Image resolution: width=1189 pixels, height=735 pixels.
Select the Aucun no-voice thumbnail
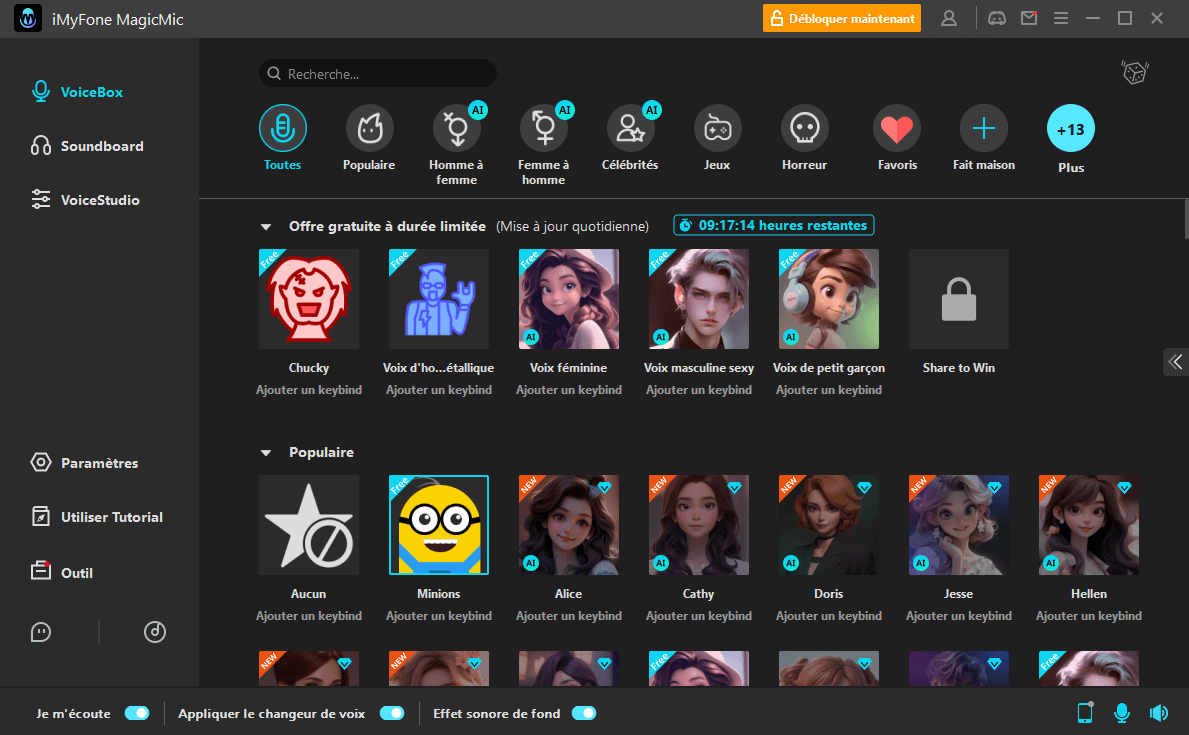309,525
